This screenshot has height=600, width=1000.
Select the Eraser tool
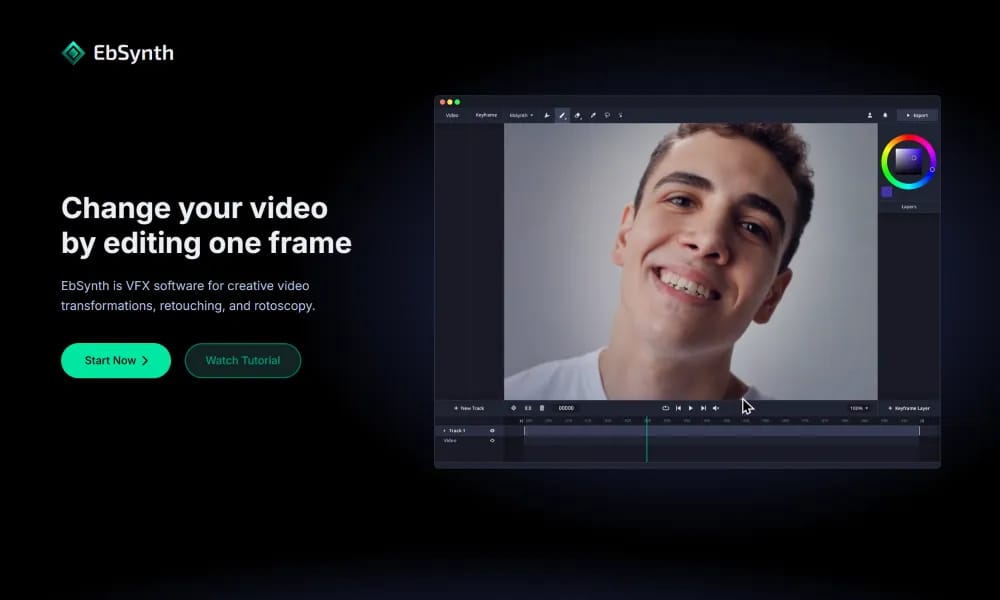tap(578, 115)
